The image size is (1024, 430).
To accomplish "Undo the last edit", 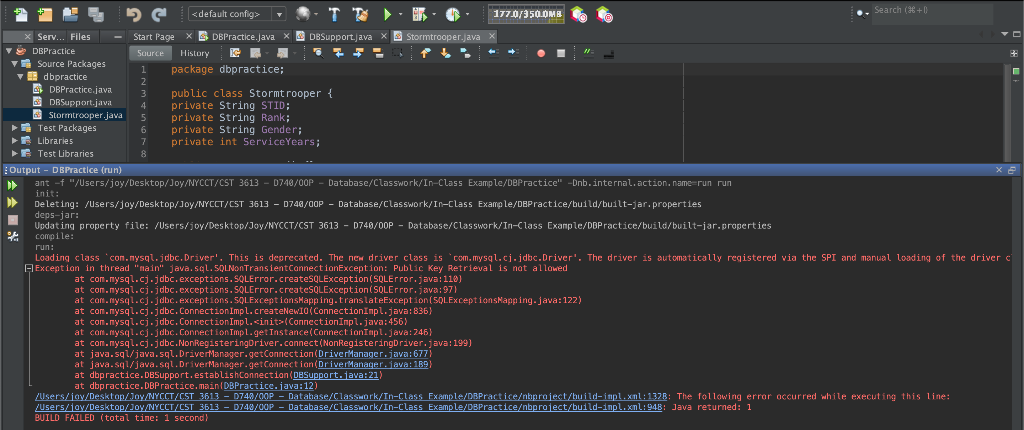I will [134, 14].
